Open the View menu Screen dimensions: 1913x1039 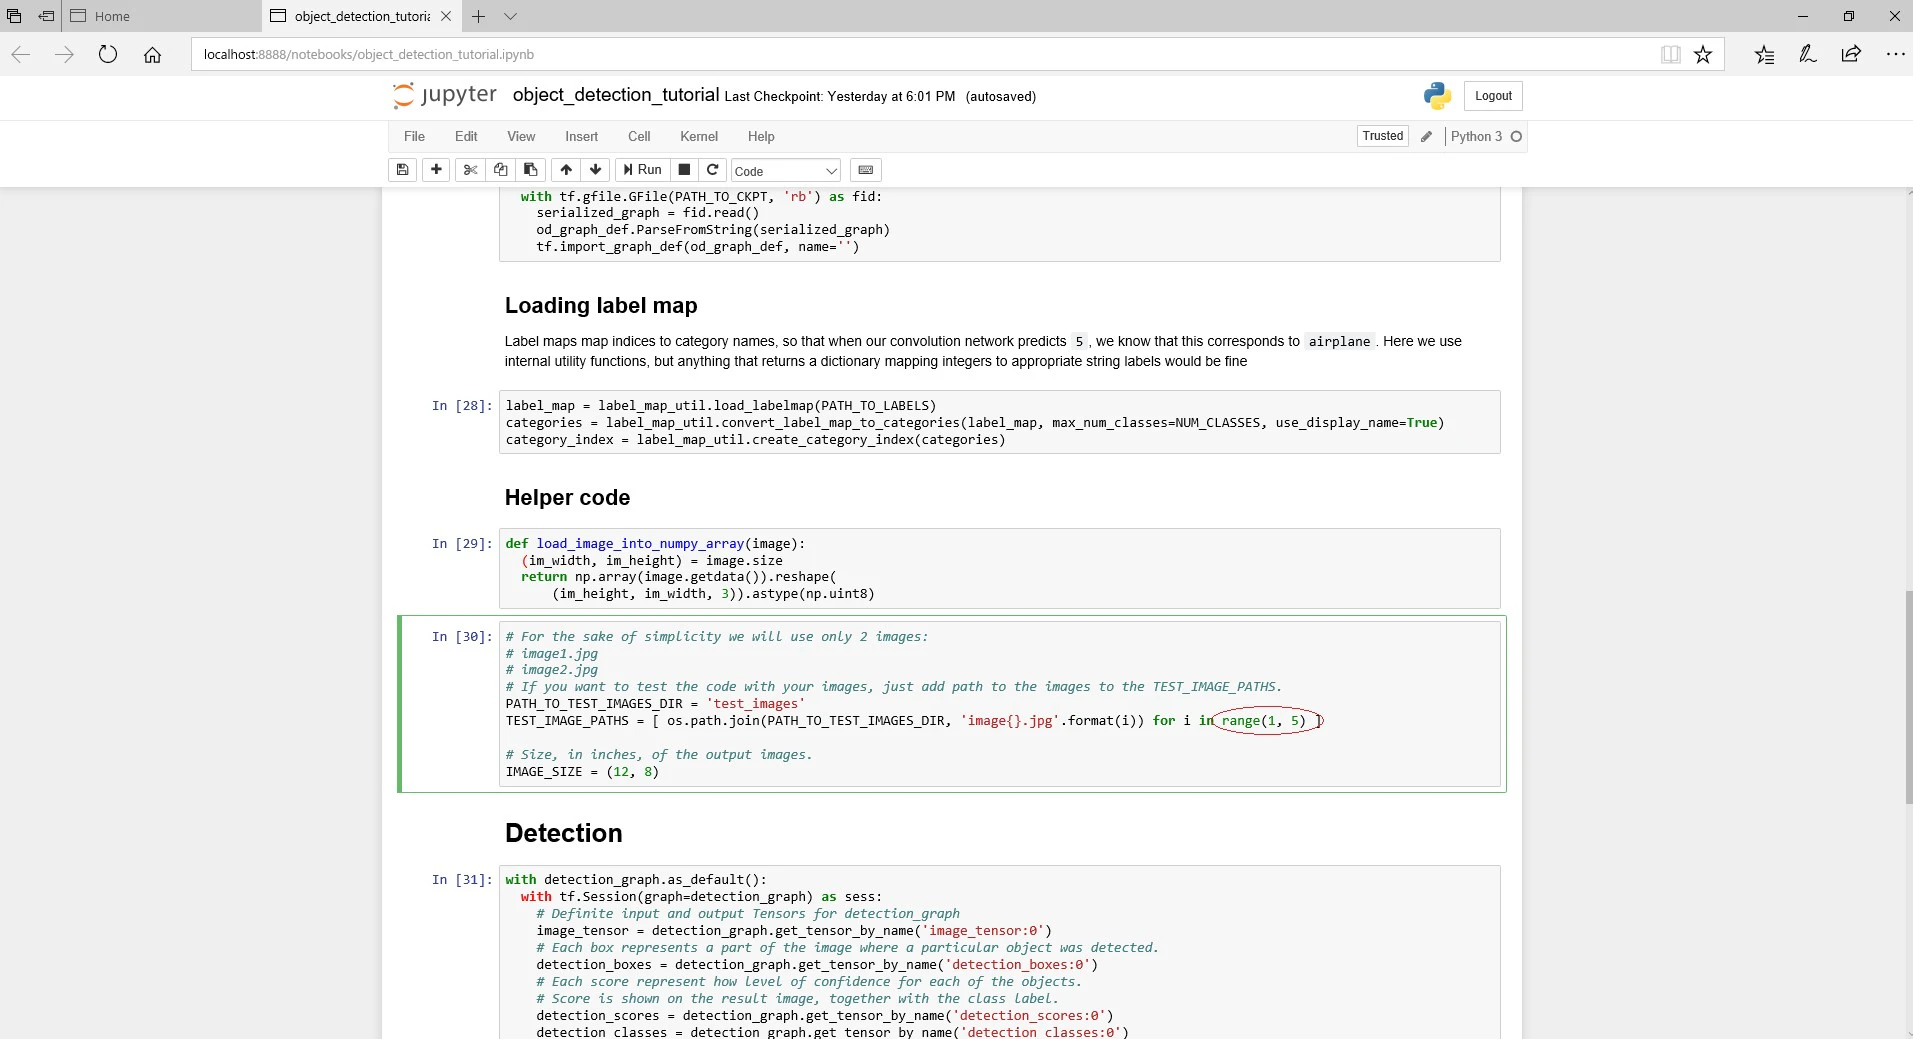click(521, 137)
